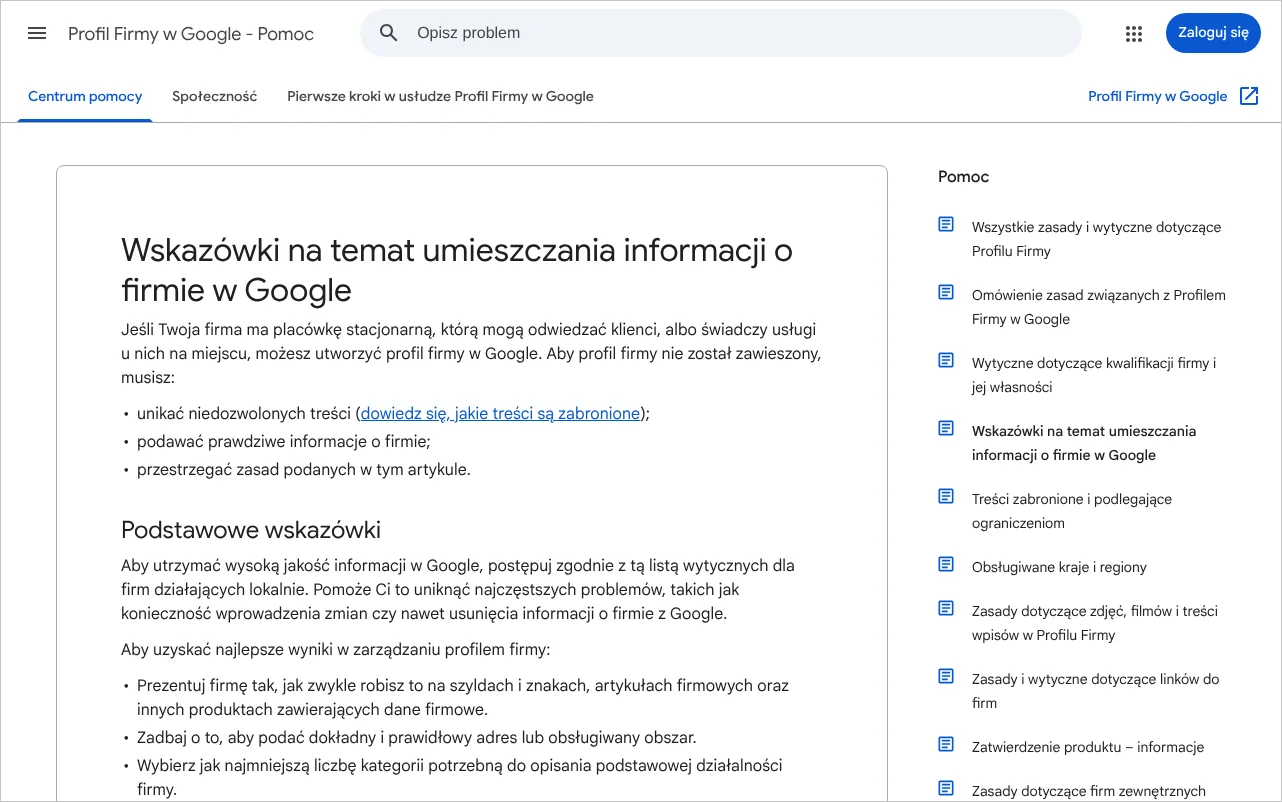Open Wytyczne dotyczące kwalifikacji firmy i jej własności

point(1094,375)
